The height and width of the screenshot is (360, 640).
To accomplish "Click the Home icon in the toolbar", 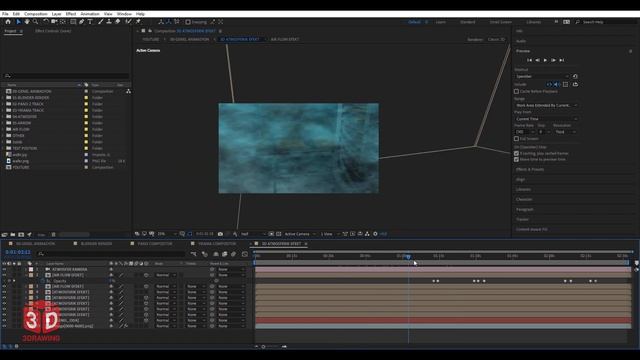I will point(8,22).
